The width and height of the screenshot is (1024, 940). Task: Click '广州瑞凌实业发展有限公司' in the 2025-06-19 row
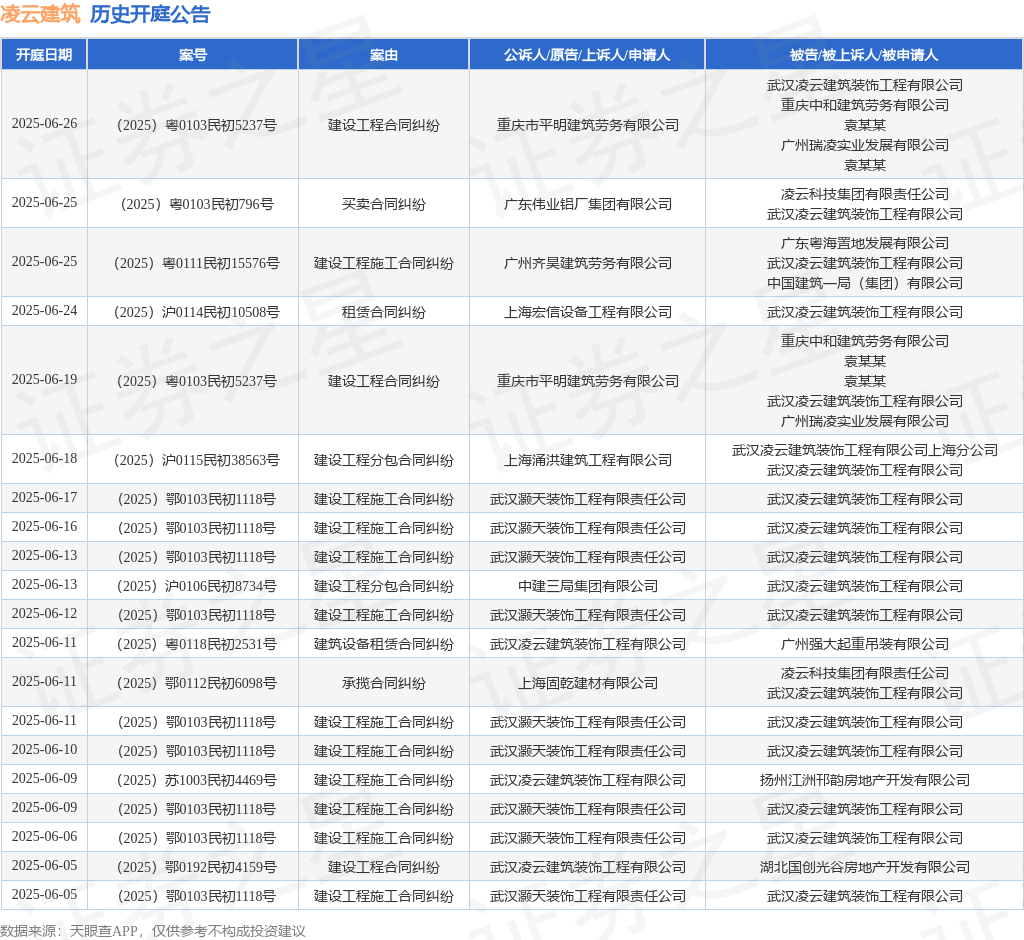coord(865,421)
